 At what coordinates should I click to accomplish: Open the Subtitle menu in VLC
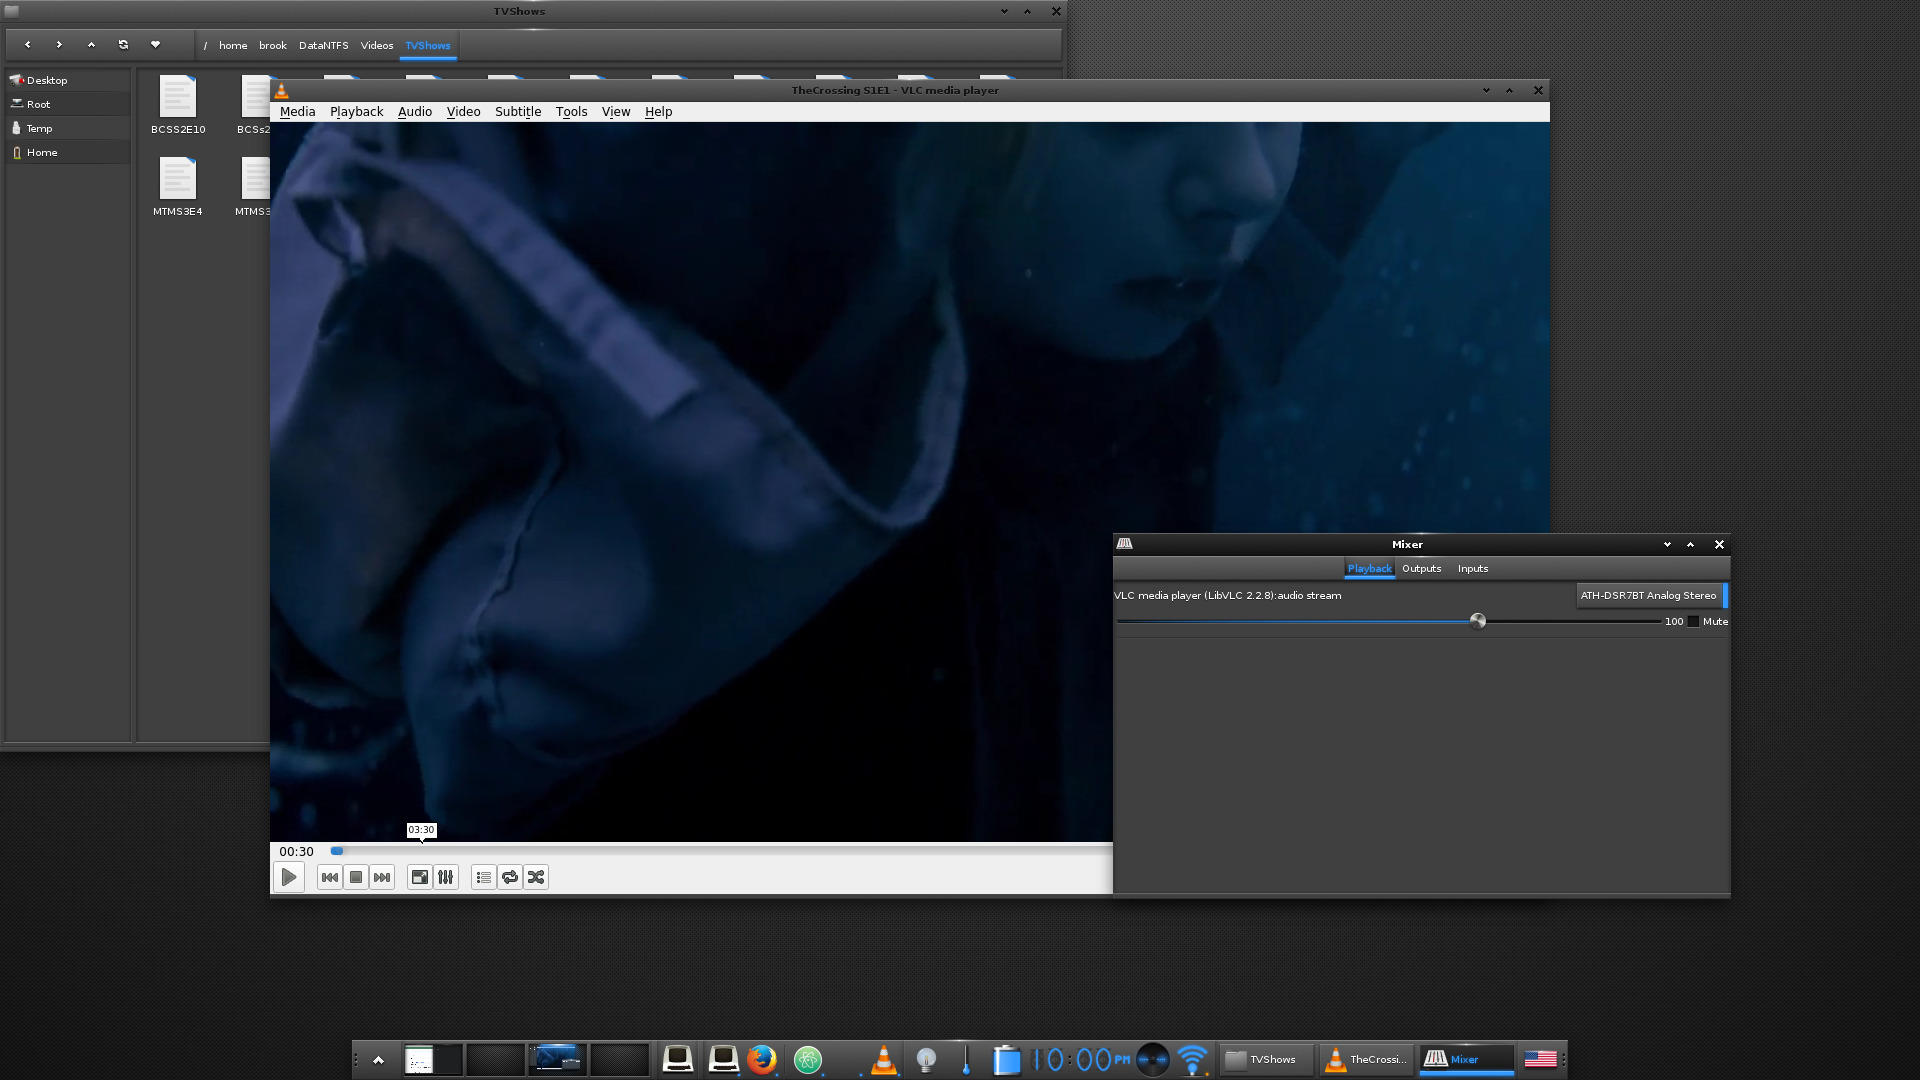pyautogui.click(x=518, y=111)
